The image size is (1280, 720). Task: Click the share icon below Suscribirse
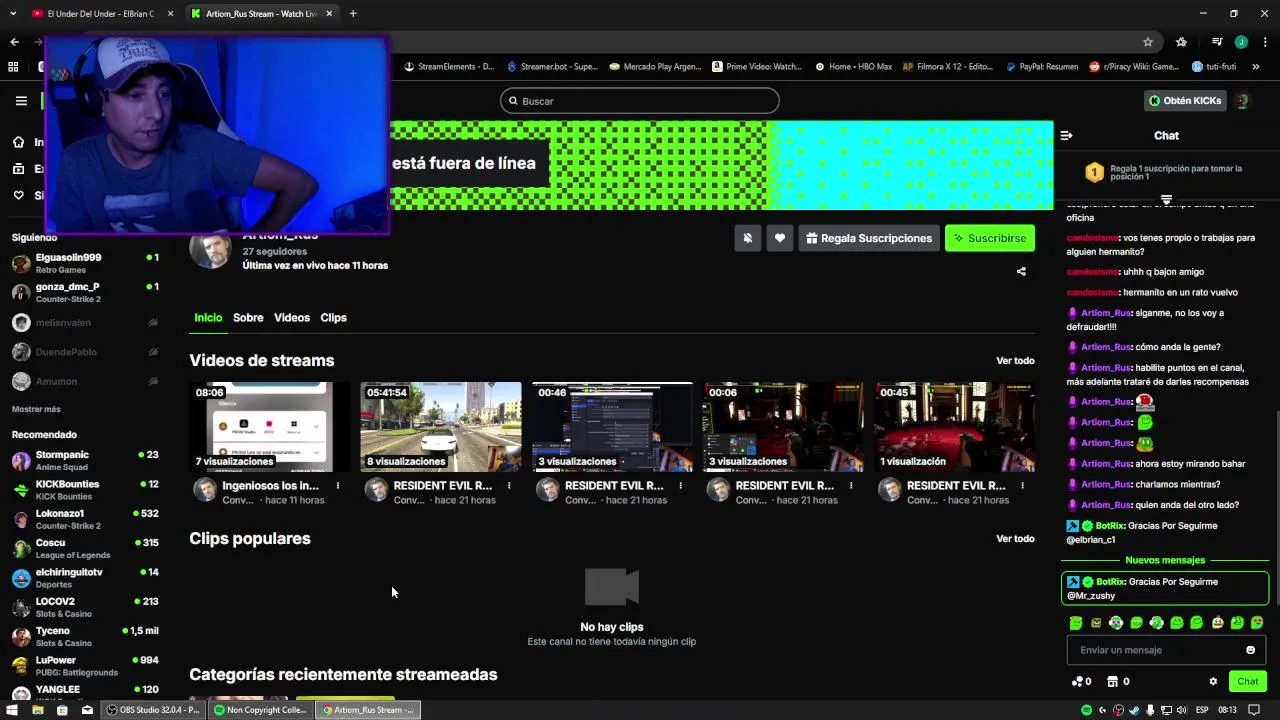1021,271
